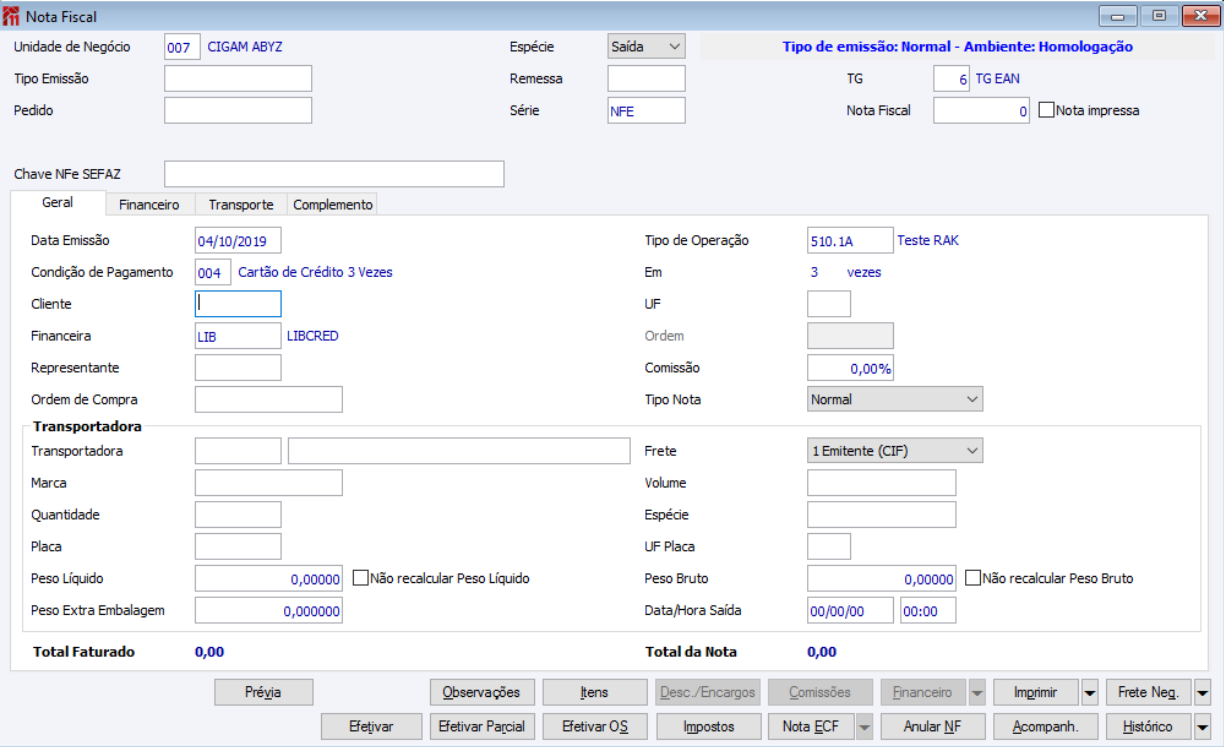Select the Complemento tab
Image resolution: width=1224 pixels, height=747 pixels.
[333, 204]
